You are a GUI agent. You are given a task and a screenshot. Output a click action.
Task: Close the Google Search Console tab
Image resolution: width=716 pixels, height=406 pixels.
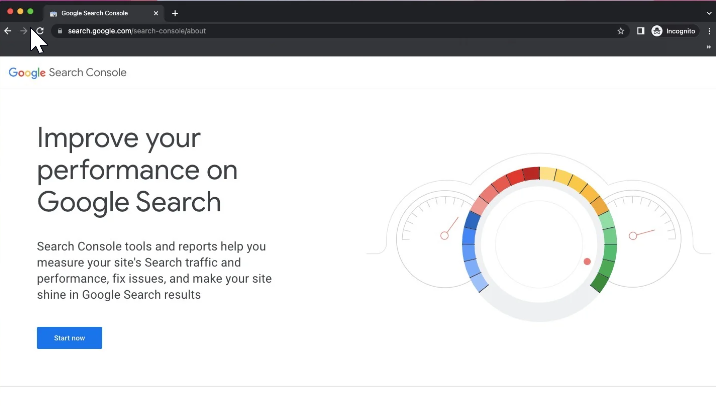coord(156,13)
